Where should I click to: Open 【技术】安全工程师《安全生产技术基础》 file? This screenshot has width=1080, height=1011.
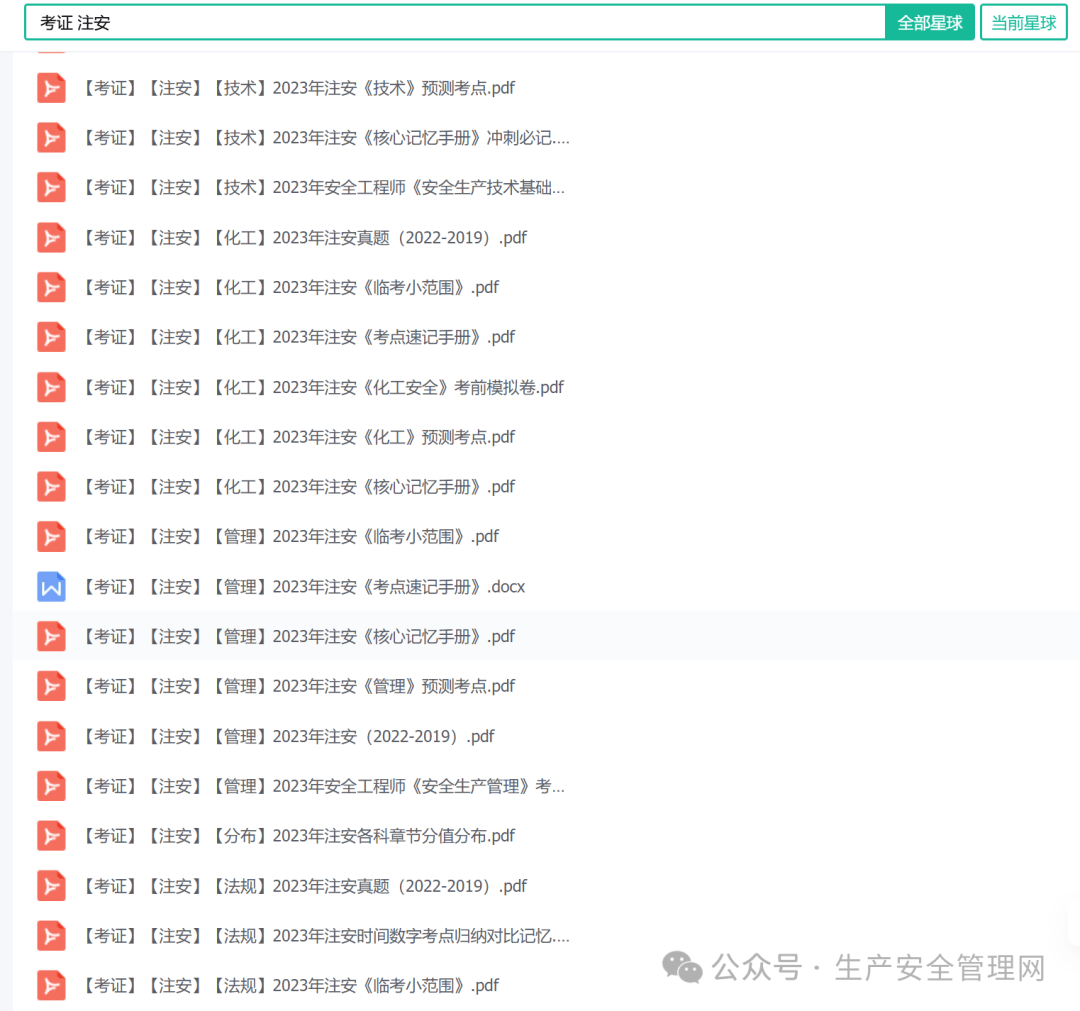coord(323,188)
